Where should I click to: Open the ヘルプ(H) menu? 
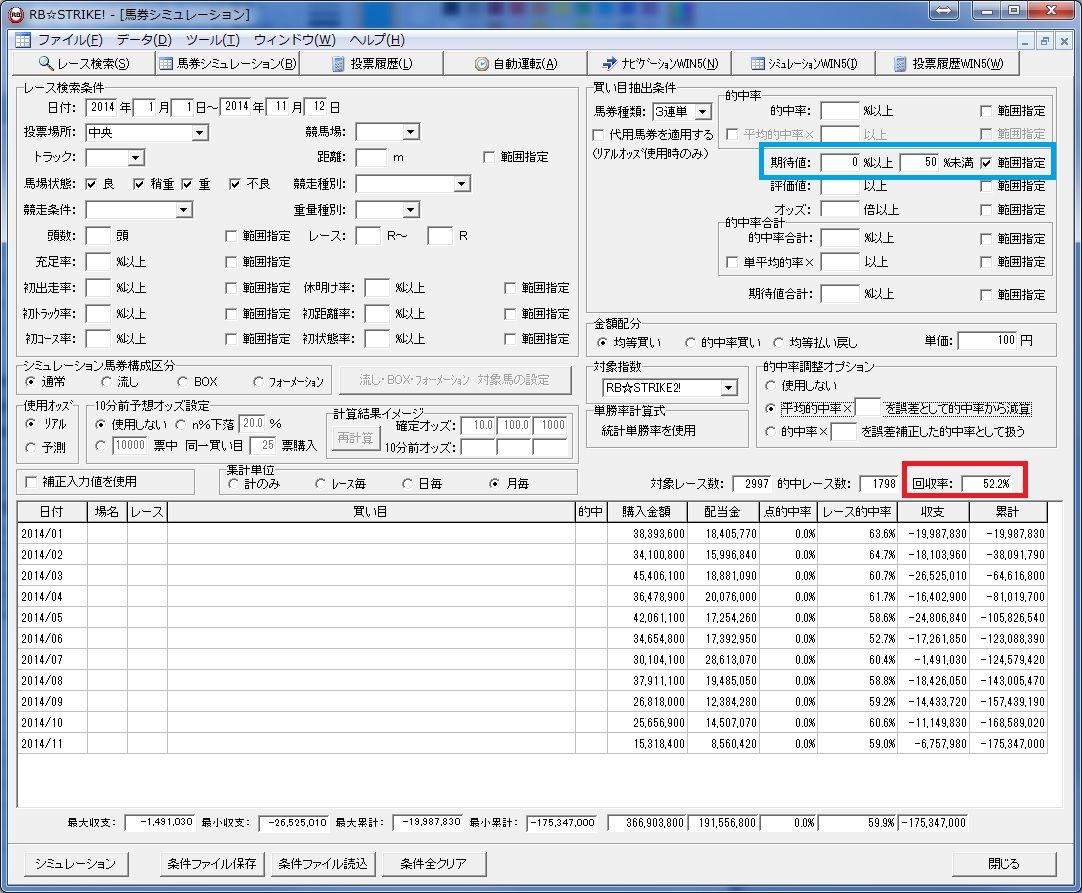point(377,40)
